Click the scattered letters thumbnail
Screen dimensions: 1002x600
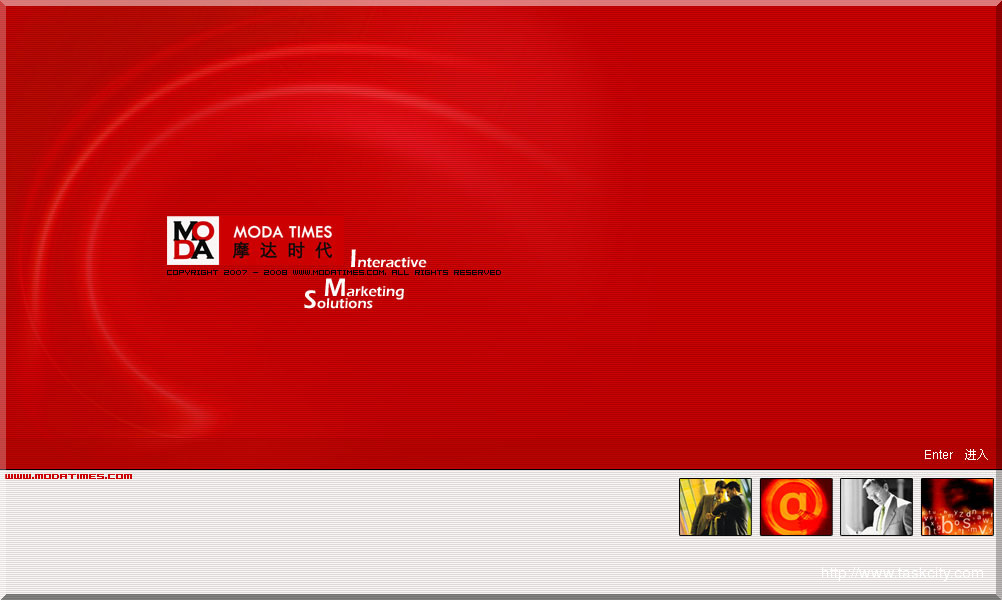click(x=957, y=507)
